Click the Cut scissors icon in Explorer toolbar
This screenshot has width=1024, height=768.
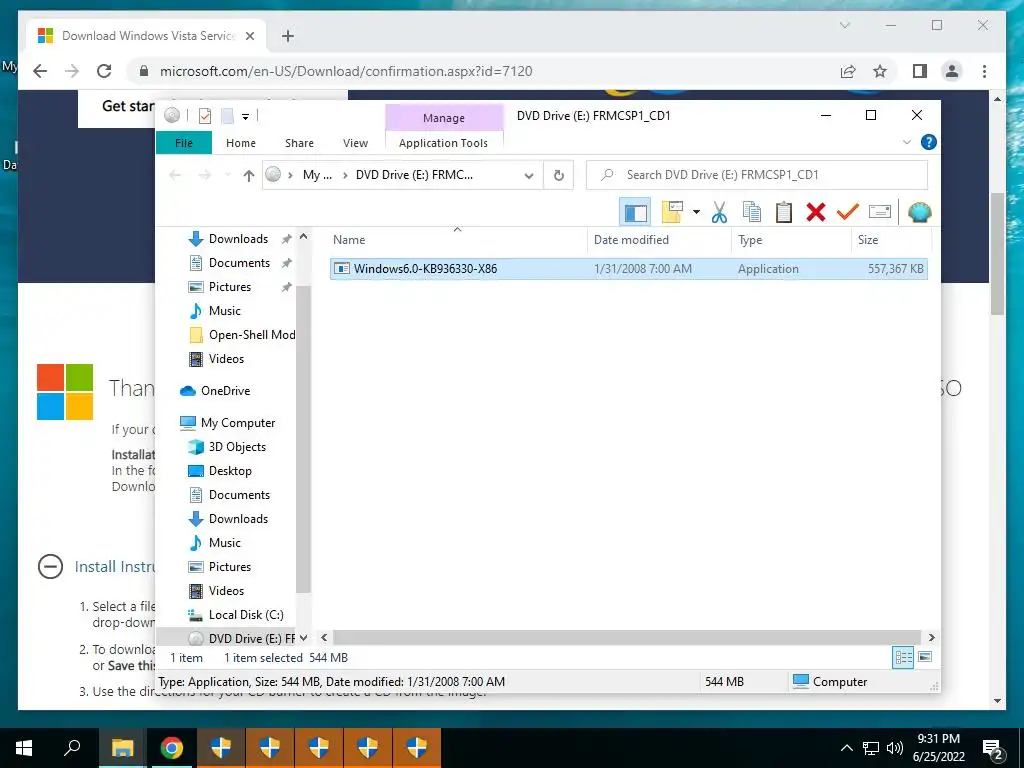click(x=719, y=212)
